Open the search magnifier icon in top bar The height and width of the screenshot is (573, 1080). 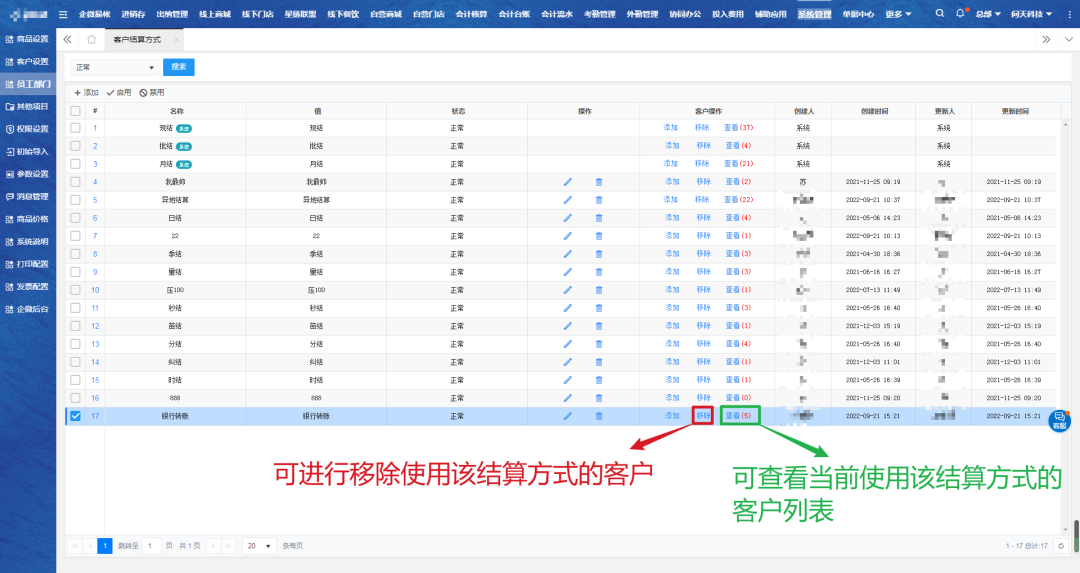coord(939,14)
